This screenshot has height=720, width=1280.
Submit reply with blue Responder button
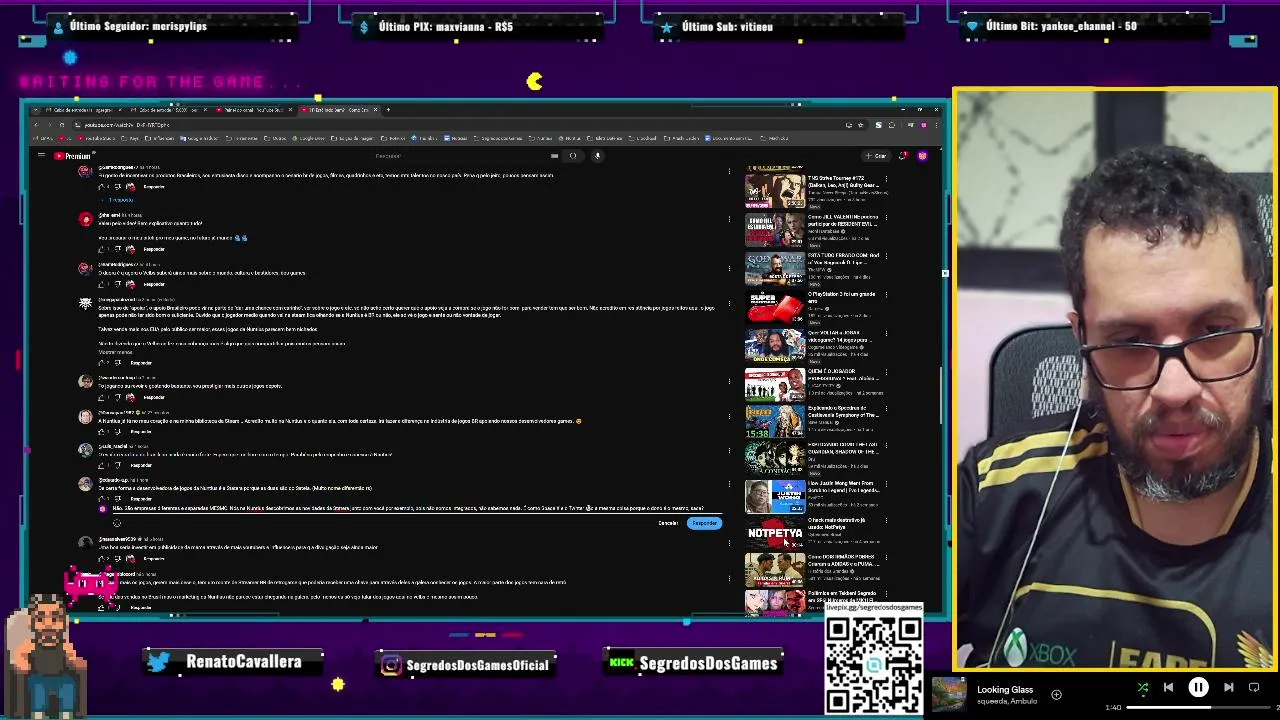[x=704, y=523]
